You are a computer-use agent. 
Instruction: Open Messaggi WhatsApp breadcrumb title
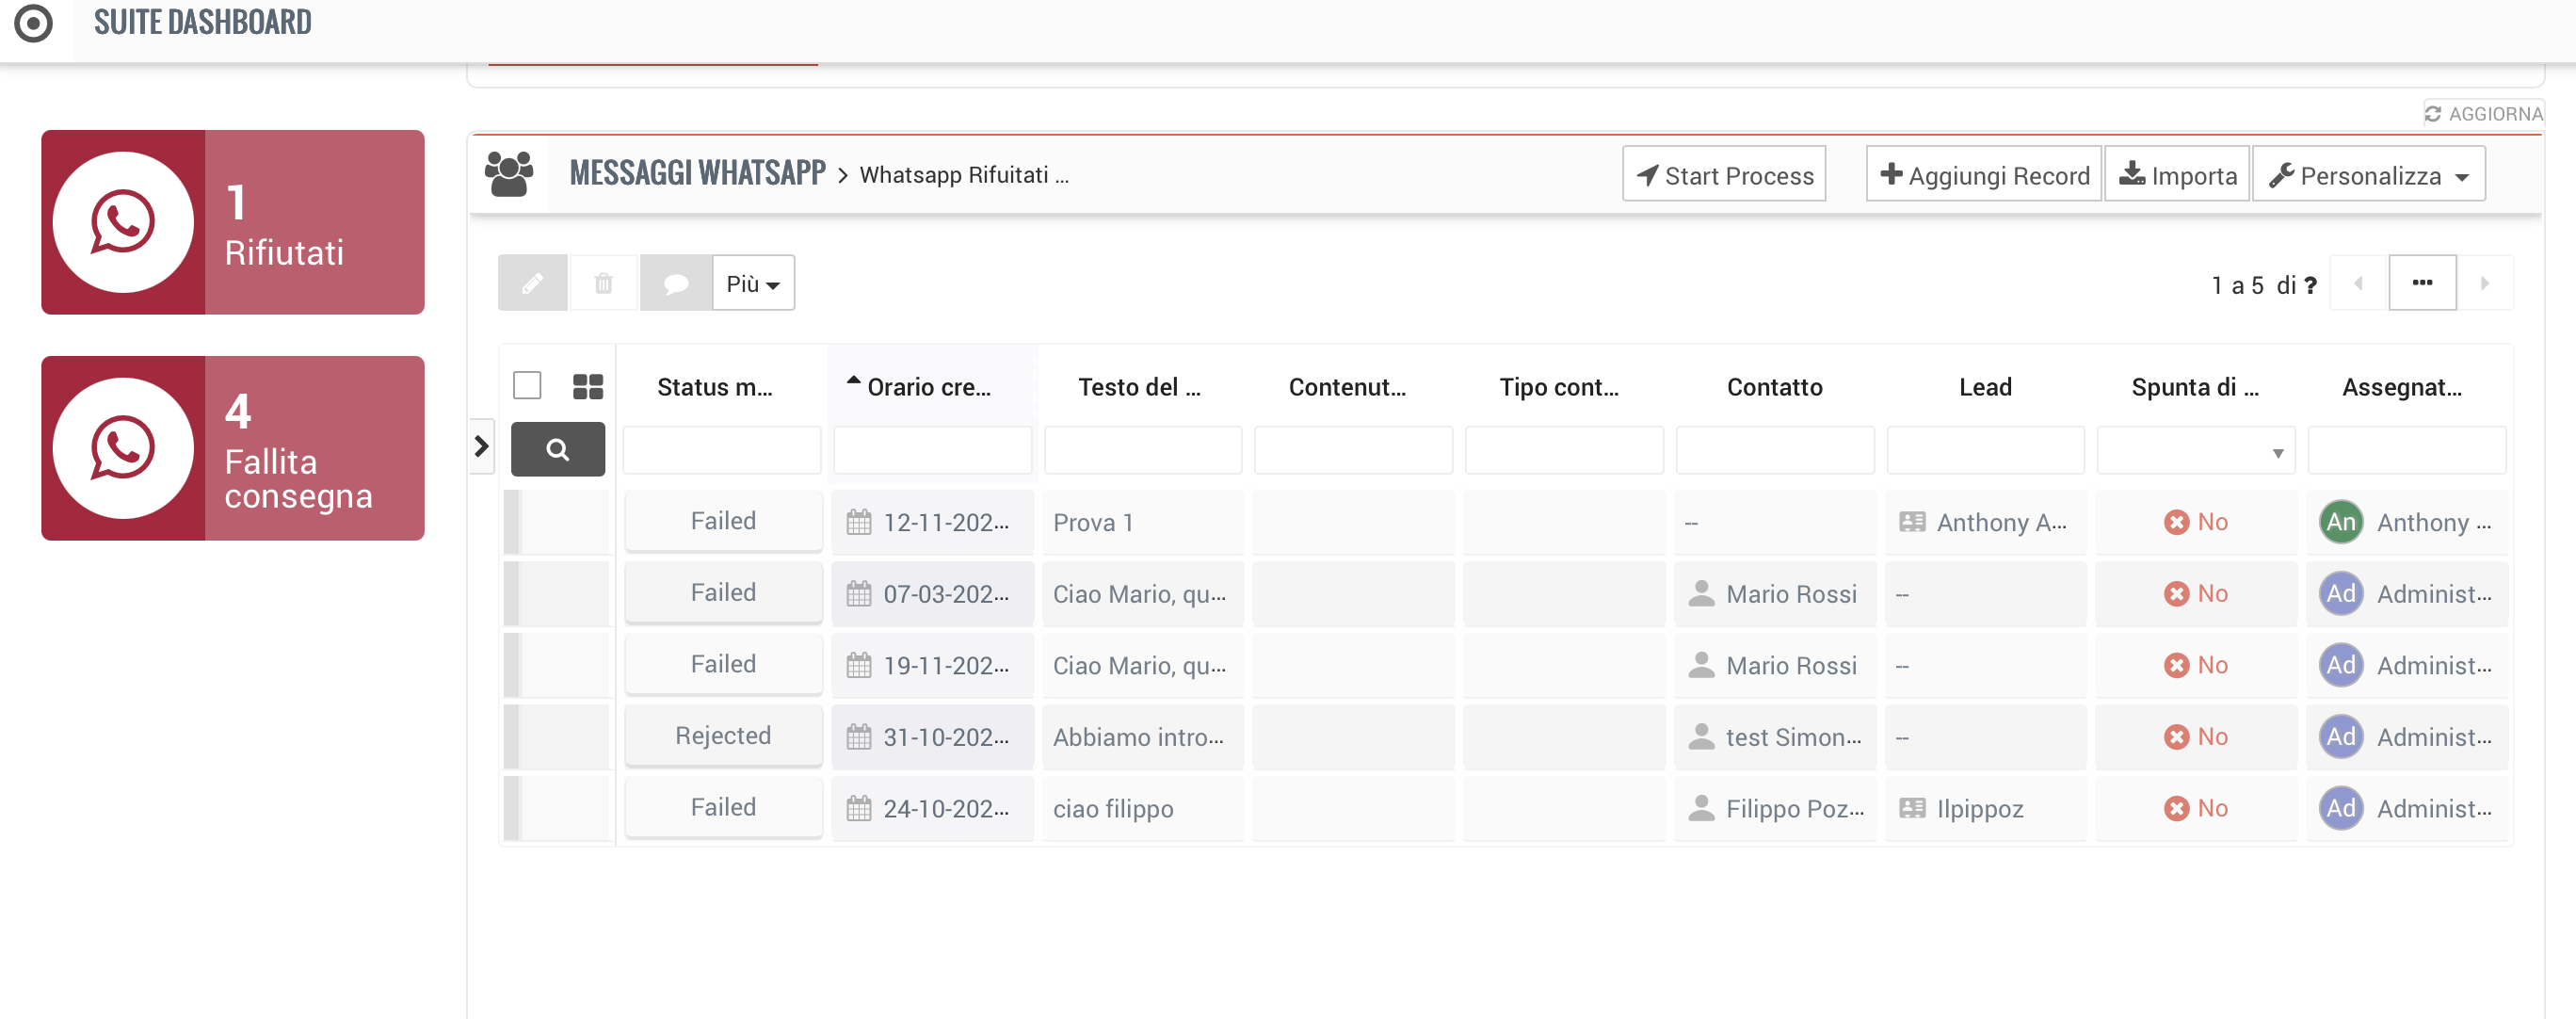click(697, 174)
